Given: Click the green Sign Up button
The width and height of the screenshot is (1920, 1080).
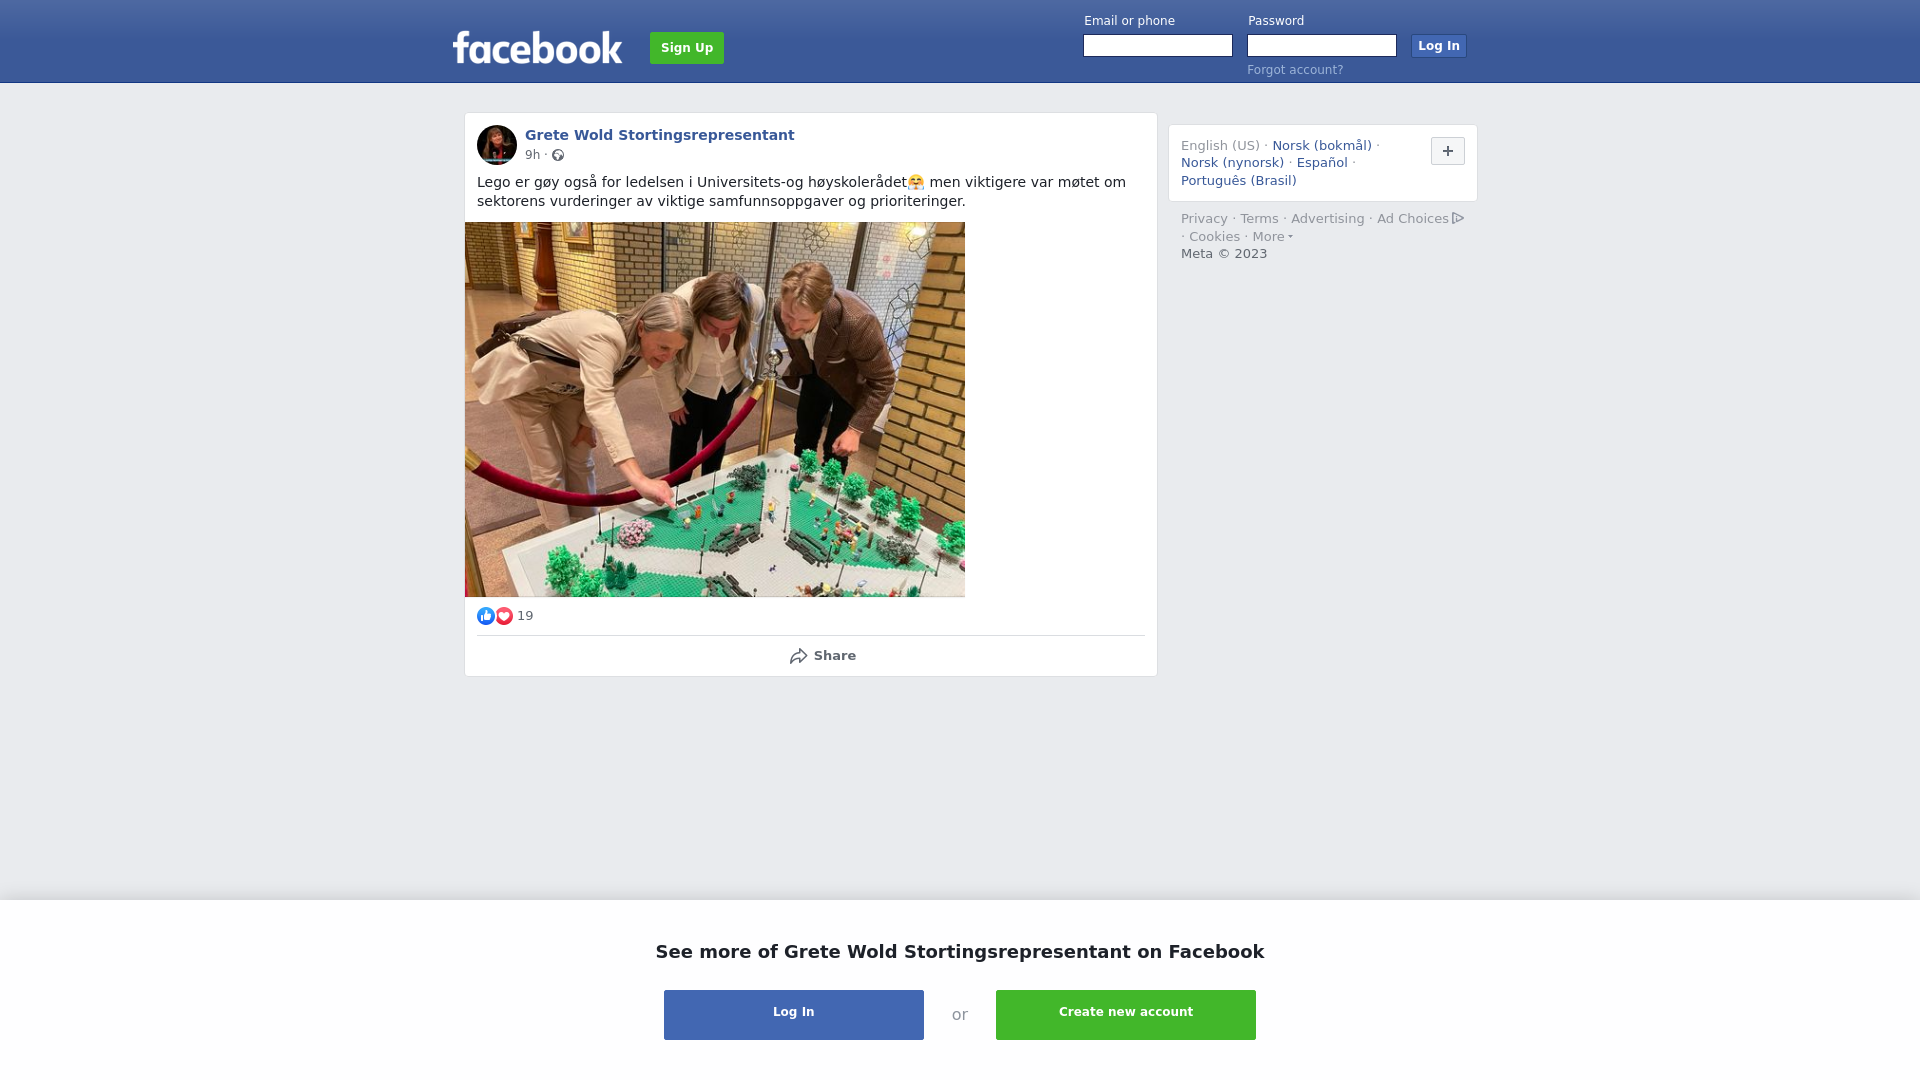Looking at the screenshot, I should [687, 48].
